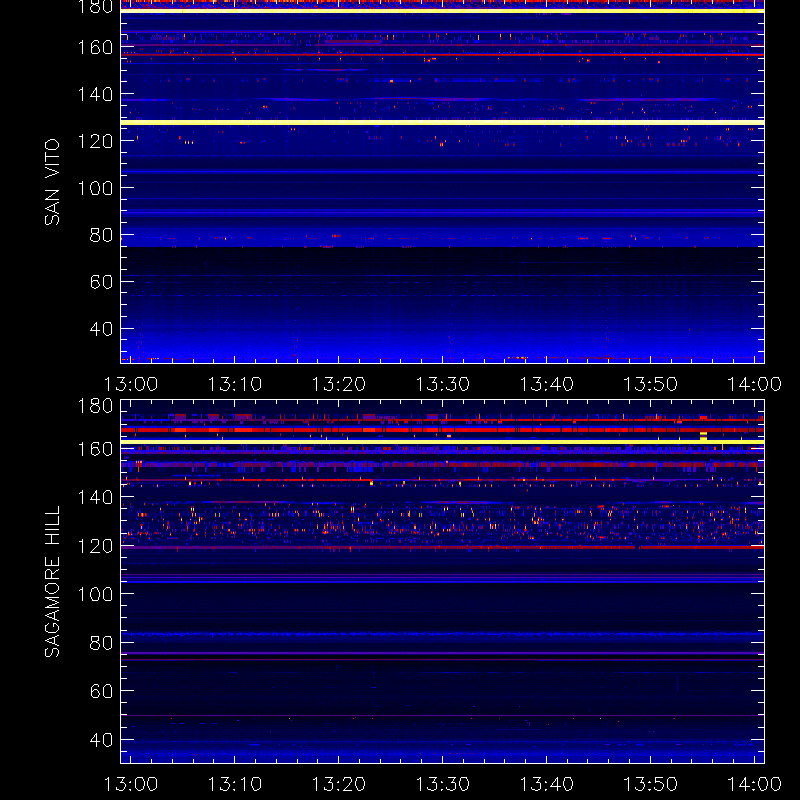Pick the 120 tick label on Sagamore Hill axis
Viewport: 800px width, 800px height.
(95, 546)
